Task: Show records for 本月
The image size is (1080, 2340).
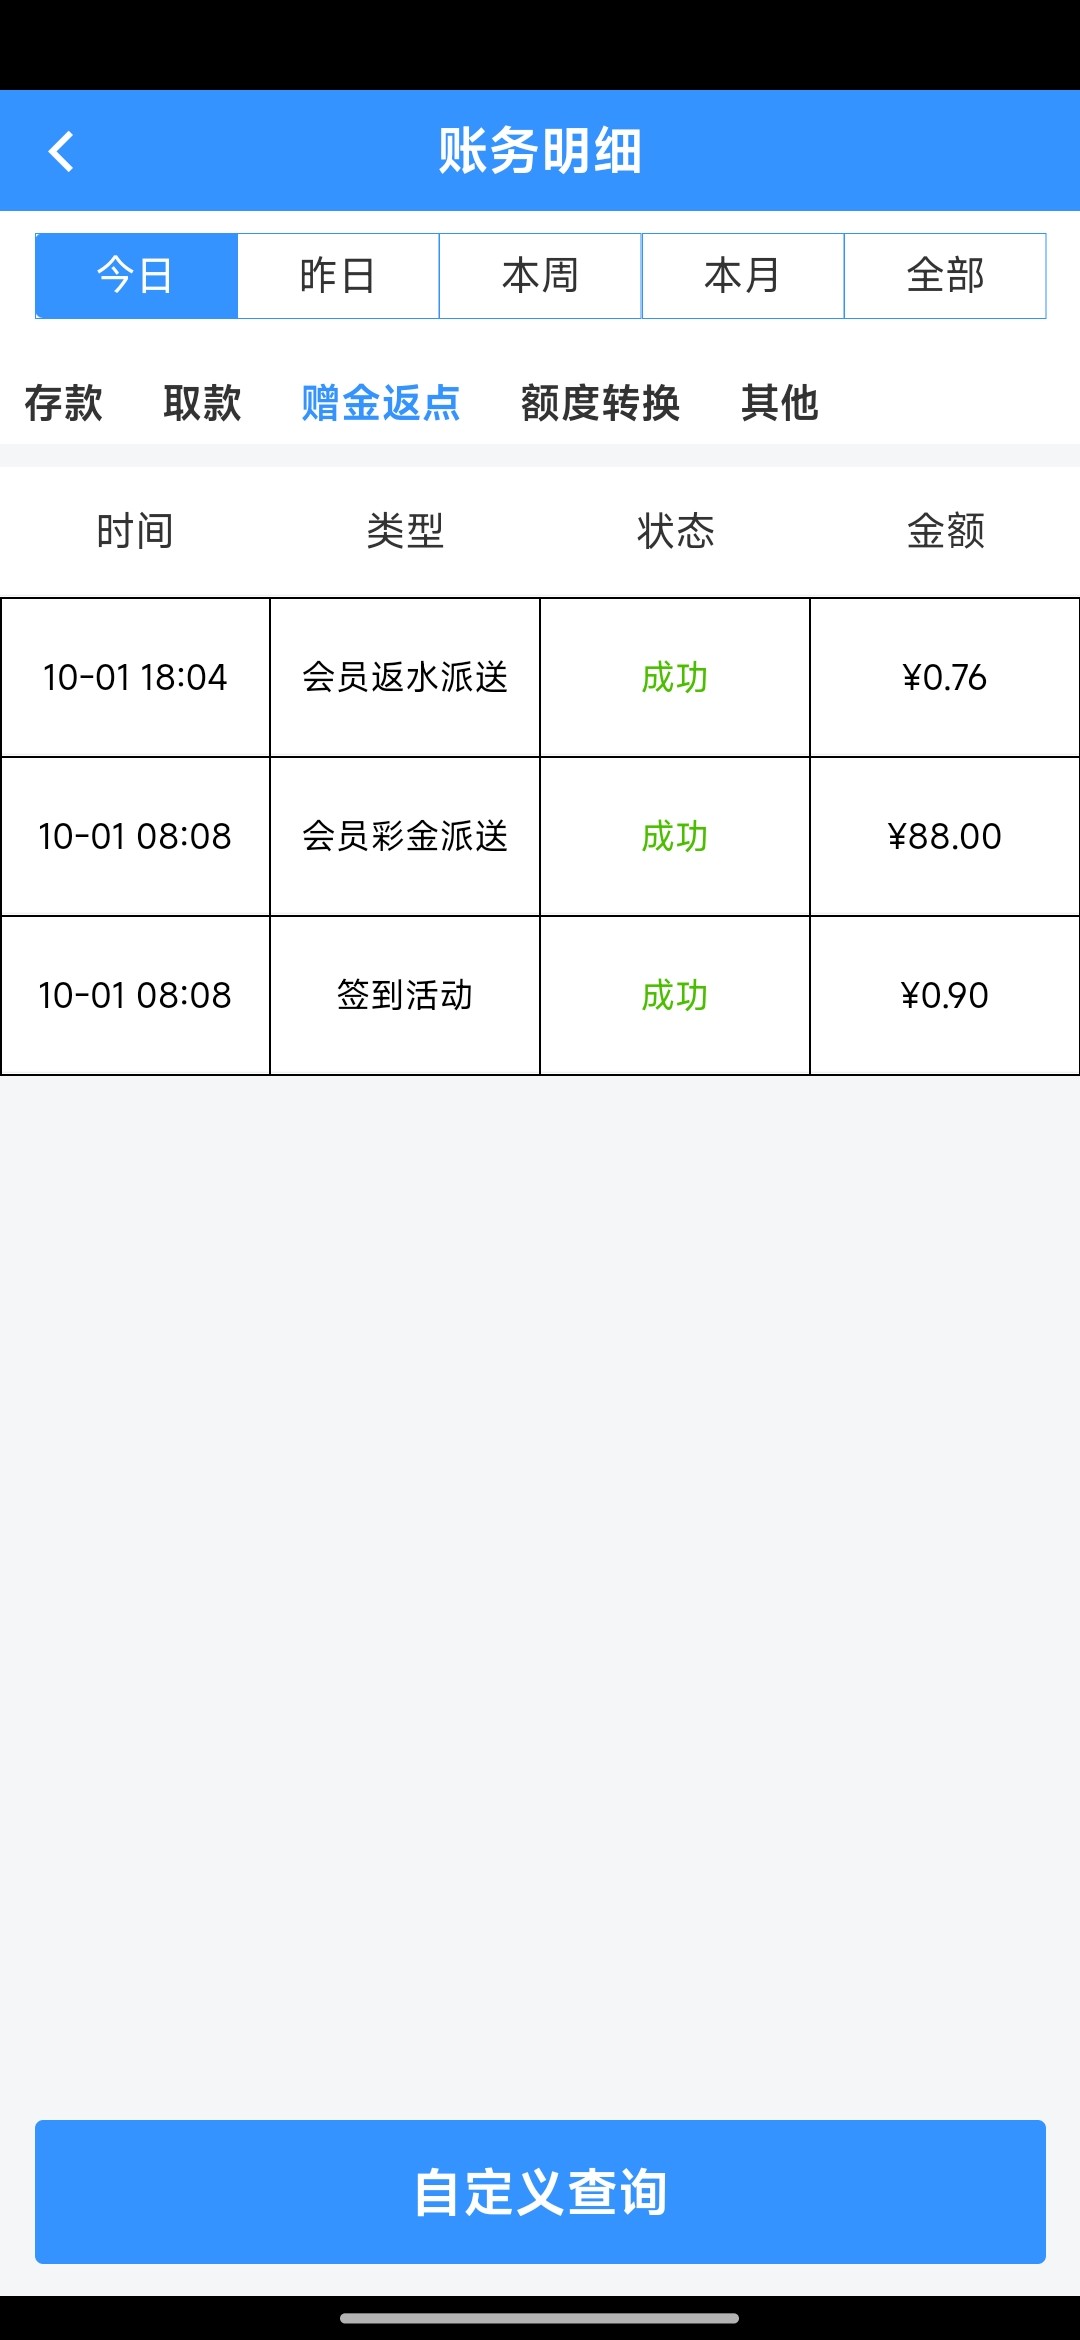Action: coord(742,276)
